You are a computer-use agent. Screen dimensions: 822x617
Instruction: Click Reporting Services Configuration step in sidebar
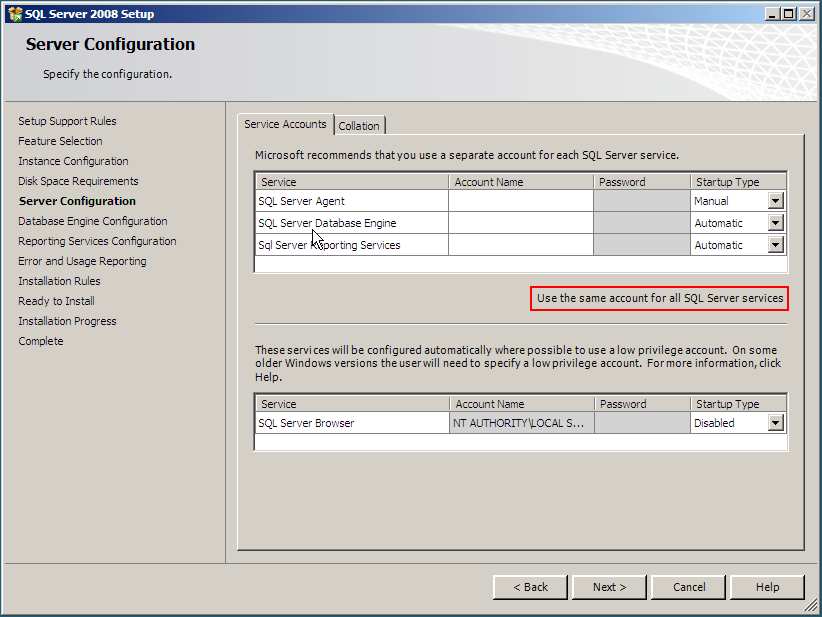(x=97, y=241)
